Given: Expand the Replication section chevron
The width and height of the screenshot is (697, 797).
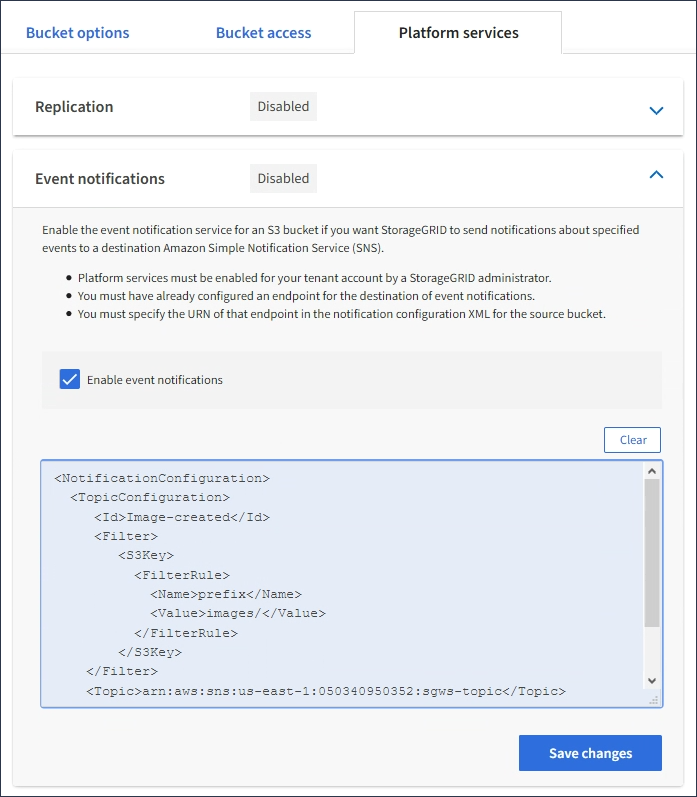Looking at the screenshot, I should [x=656, y=110].
